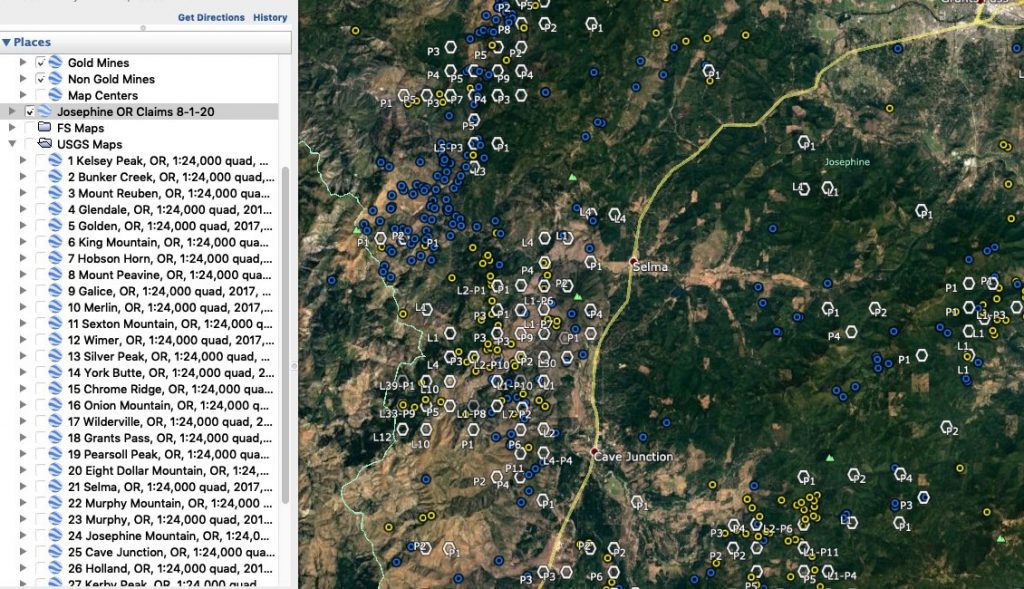
Task: Click the open folder icon for USGS Maps
Action: pos(44,144)
